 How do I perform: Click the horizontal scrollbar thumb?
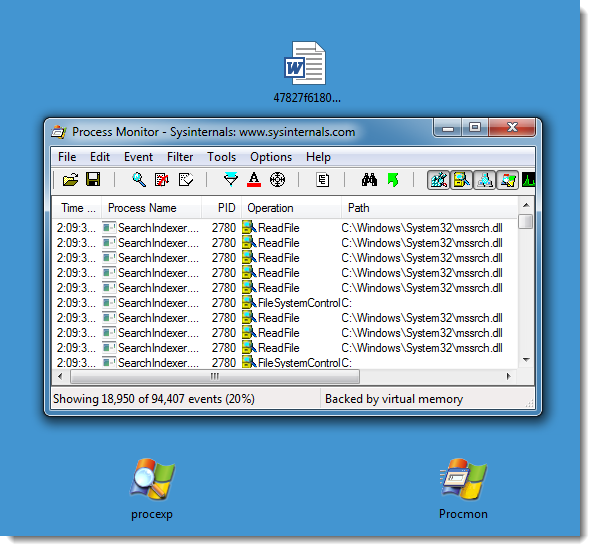click(215, 376)
